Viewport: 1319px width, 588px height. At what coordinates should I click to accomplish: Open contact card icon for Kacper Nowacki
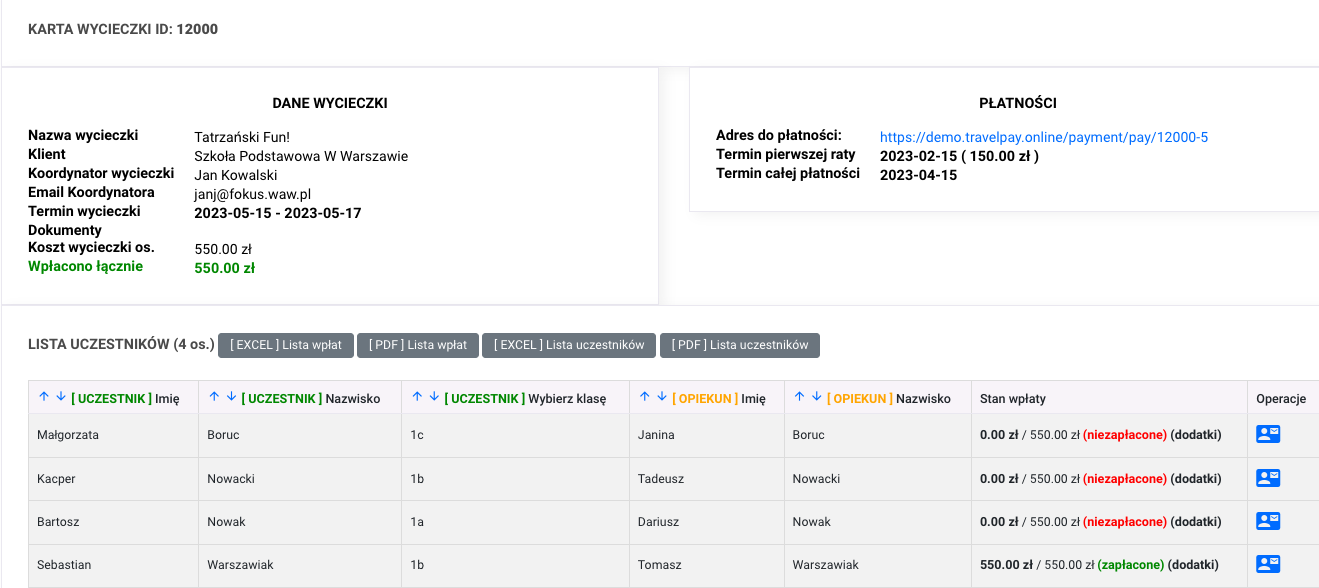1268,478
